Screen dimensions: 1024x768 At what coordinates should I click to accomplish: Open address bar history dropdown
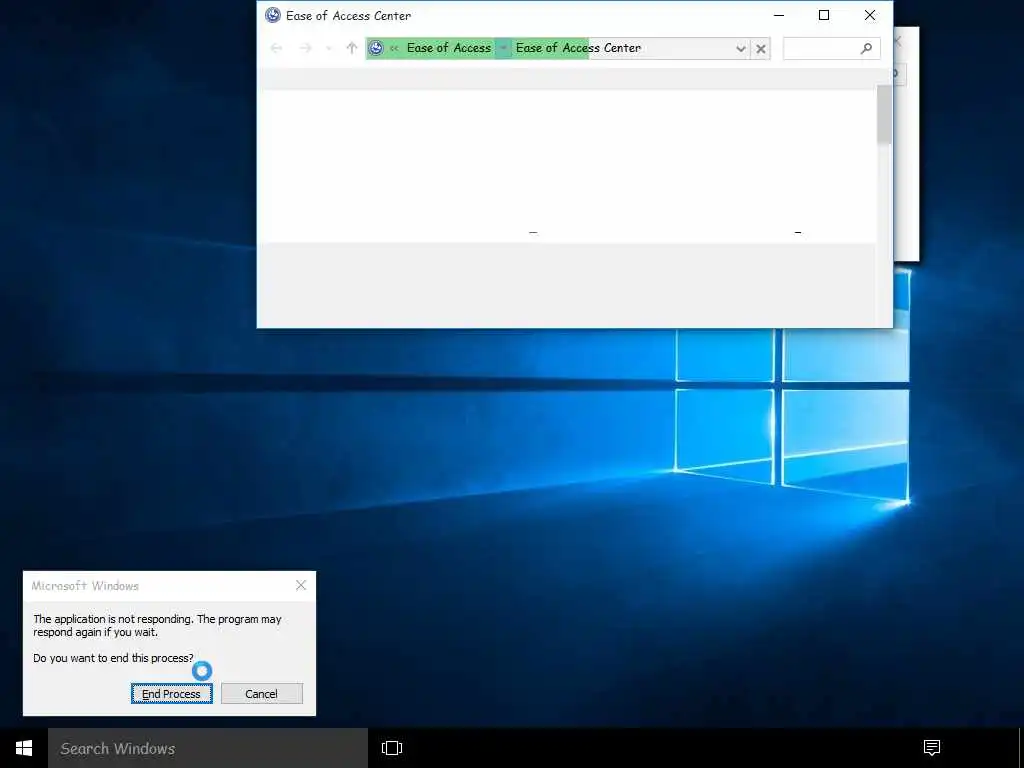[x=741, y=48]
